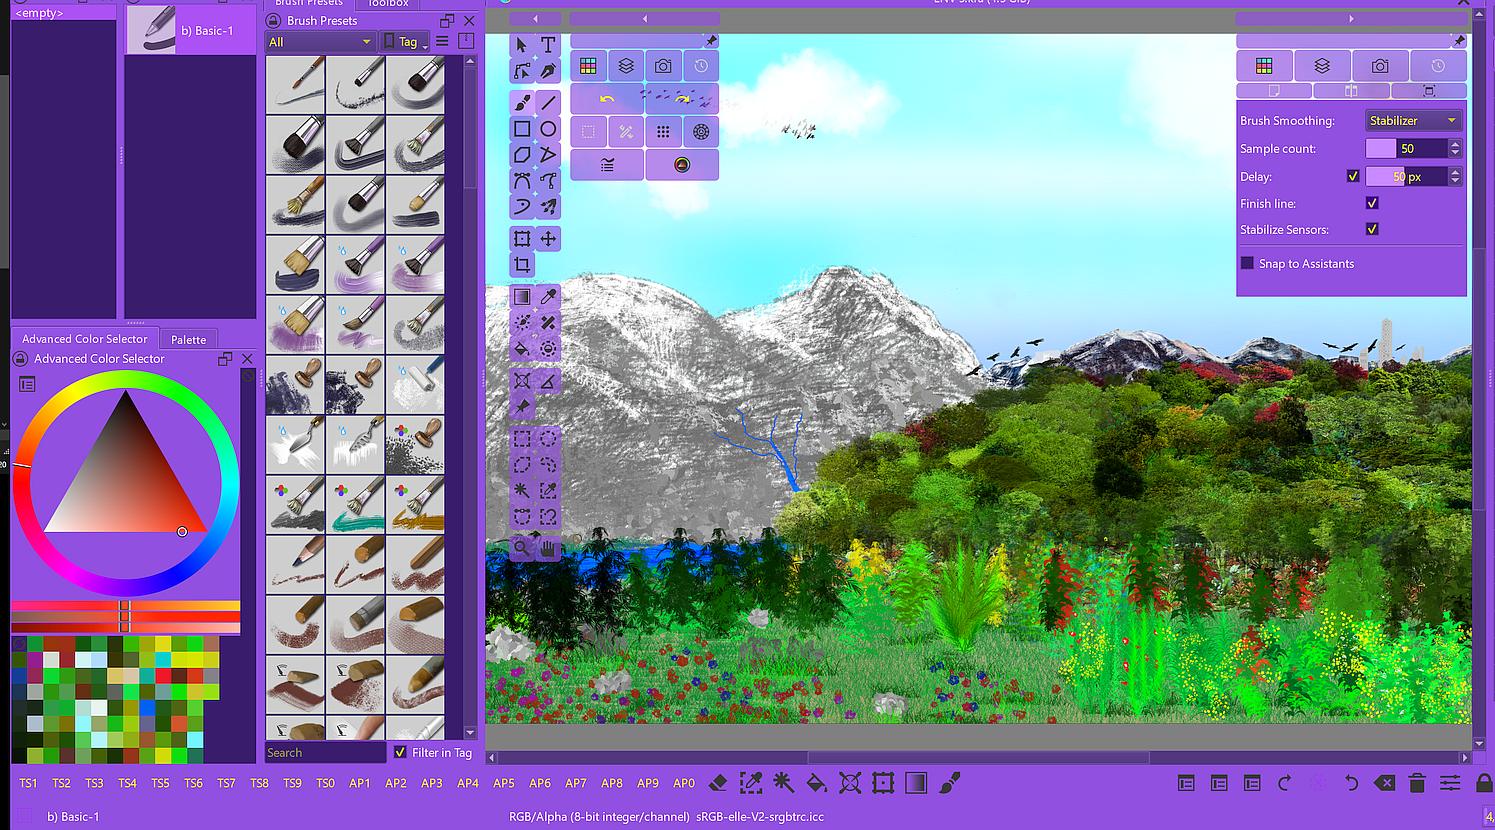The image size is (1495, 830).
Task: Click the undo arrow icon in floating canvas panel
Action: (607, 99)
